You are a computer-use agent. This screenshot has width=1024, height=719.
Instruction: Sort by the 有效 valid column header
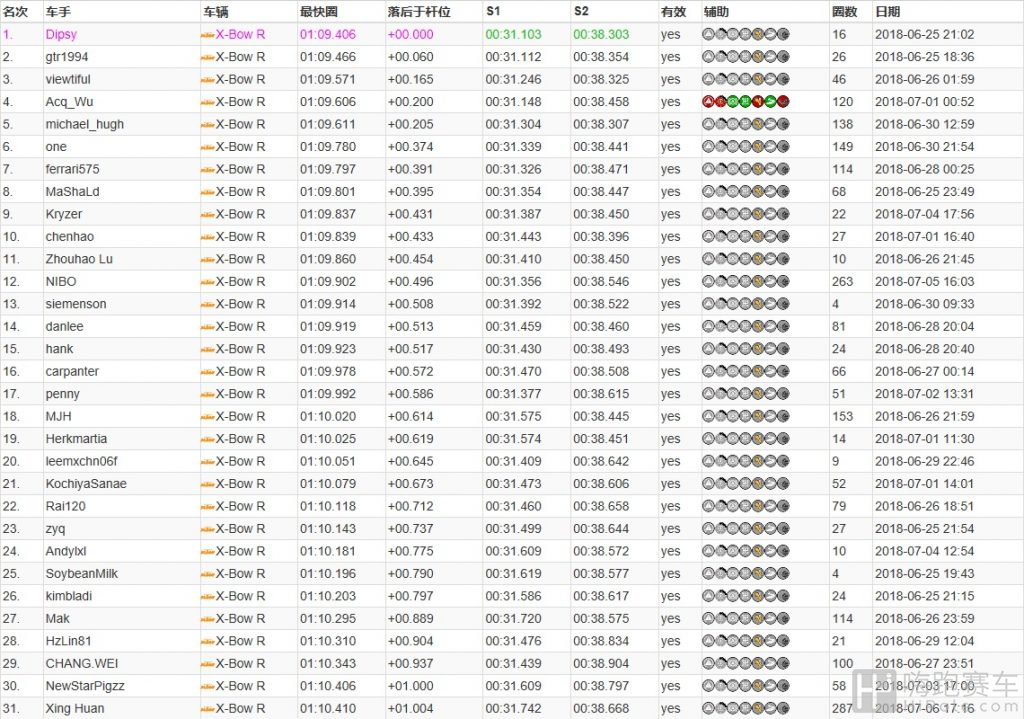(x=673, y=11)
